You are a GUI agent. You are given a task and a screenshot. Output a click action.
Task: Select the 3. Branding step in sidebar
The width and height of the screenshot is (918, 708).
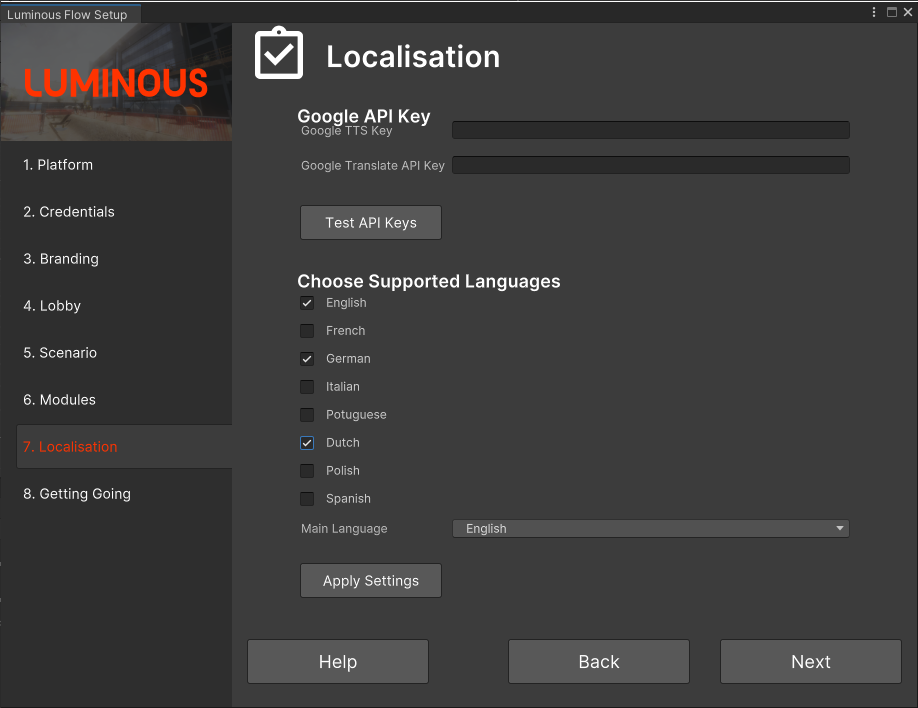[x=61, y=259]
